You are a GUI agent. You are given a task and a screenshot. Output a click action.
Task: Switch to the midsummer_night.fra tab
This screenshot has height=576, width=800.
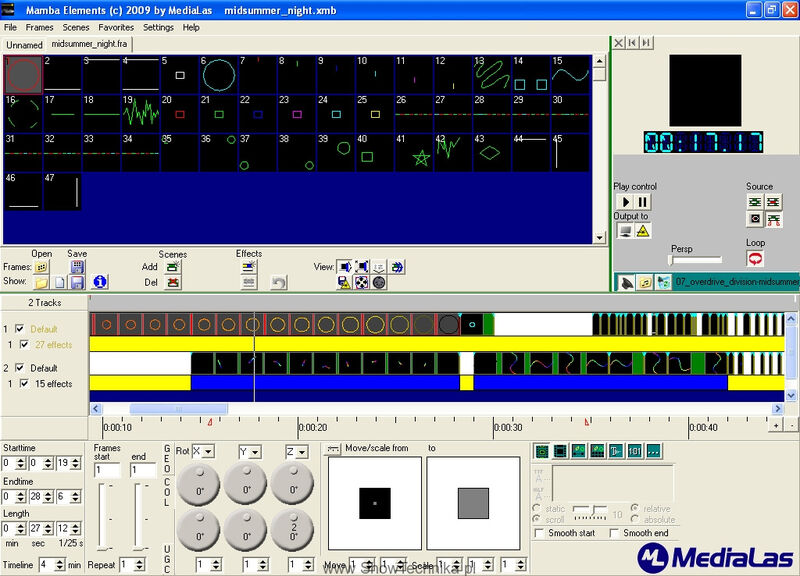[89, 44]
